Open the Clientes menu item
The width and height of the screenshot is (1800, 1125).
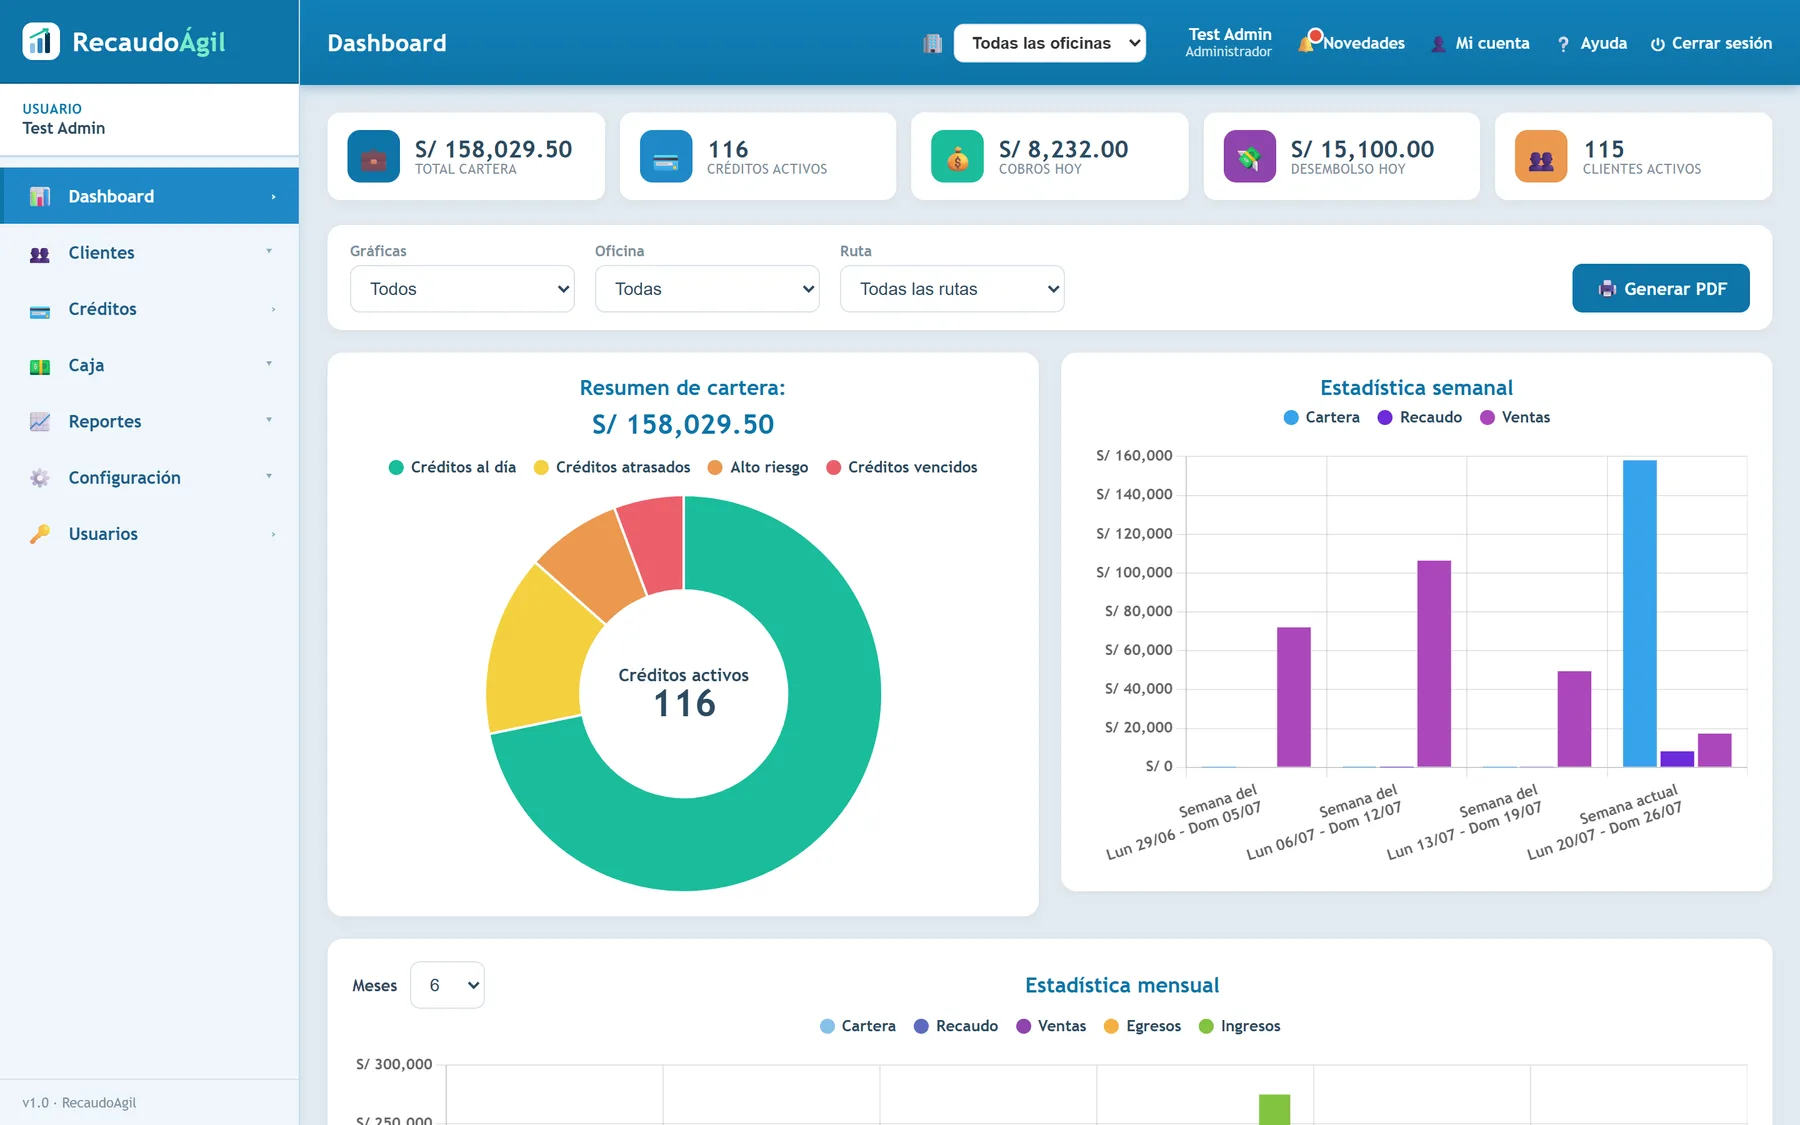pyautogui.click(x=149, y=253)
